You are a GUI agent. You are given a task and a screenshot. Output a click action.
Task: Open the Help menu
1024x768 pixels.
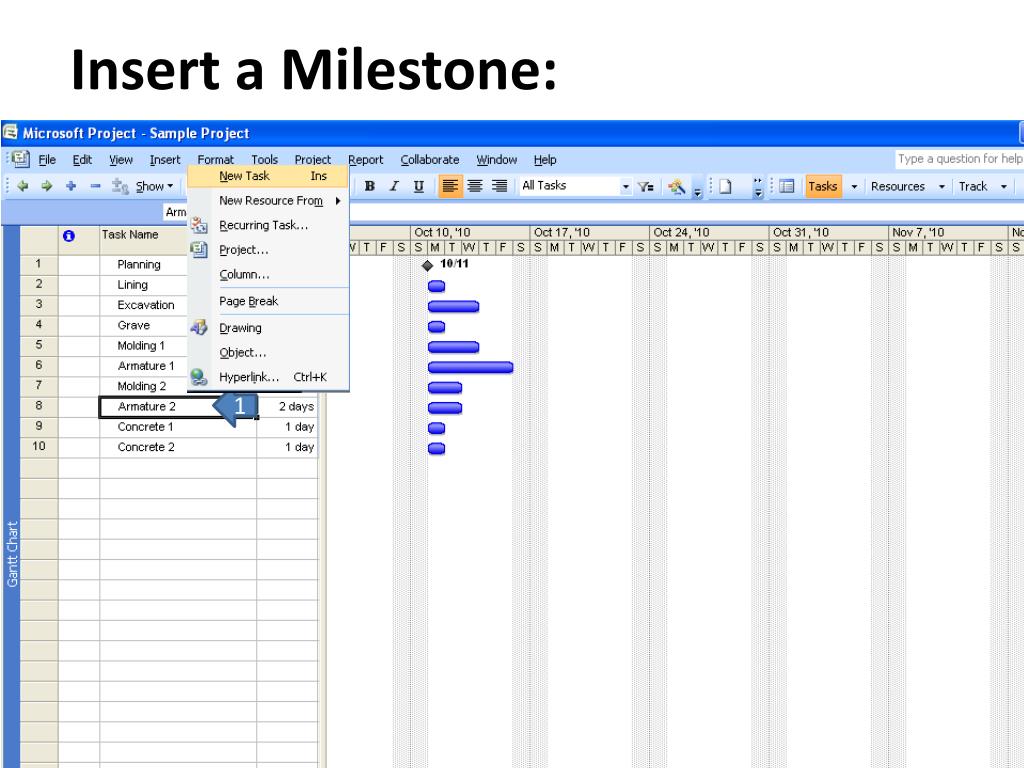click(545, 159)
